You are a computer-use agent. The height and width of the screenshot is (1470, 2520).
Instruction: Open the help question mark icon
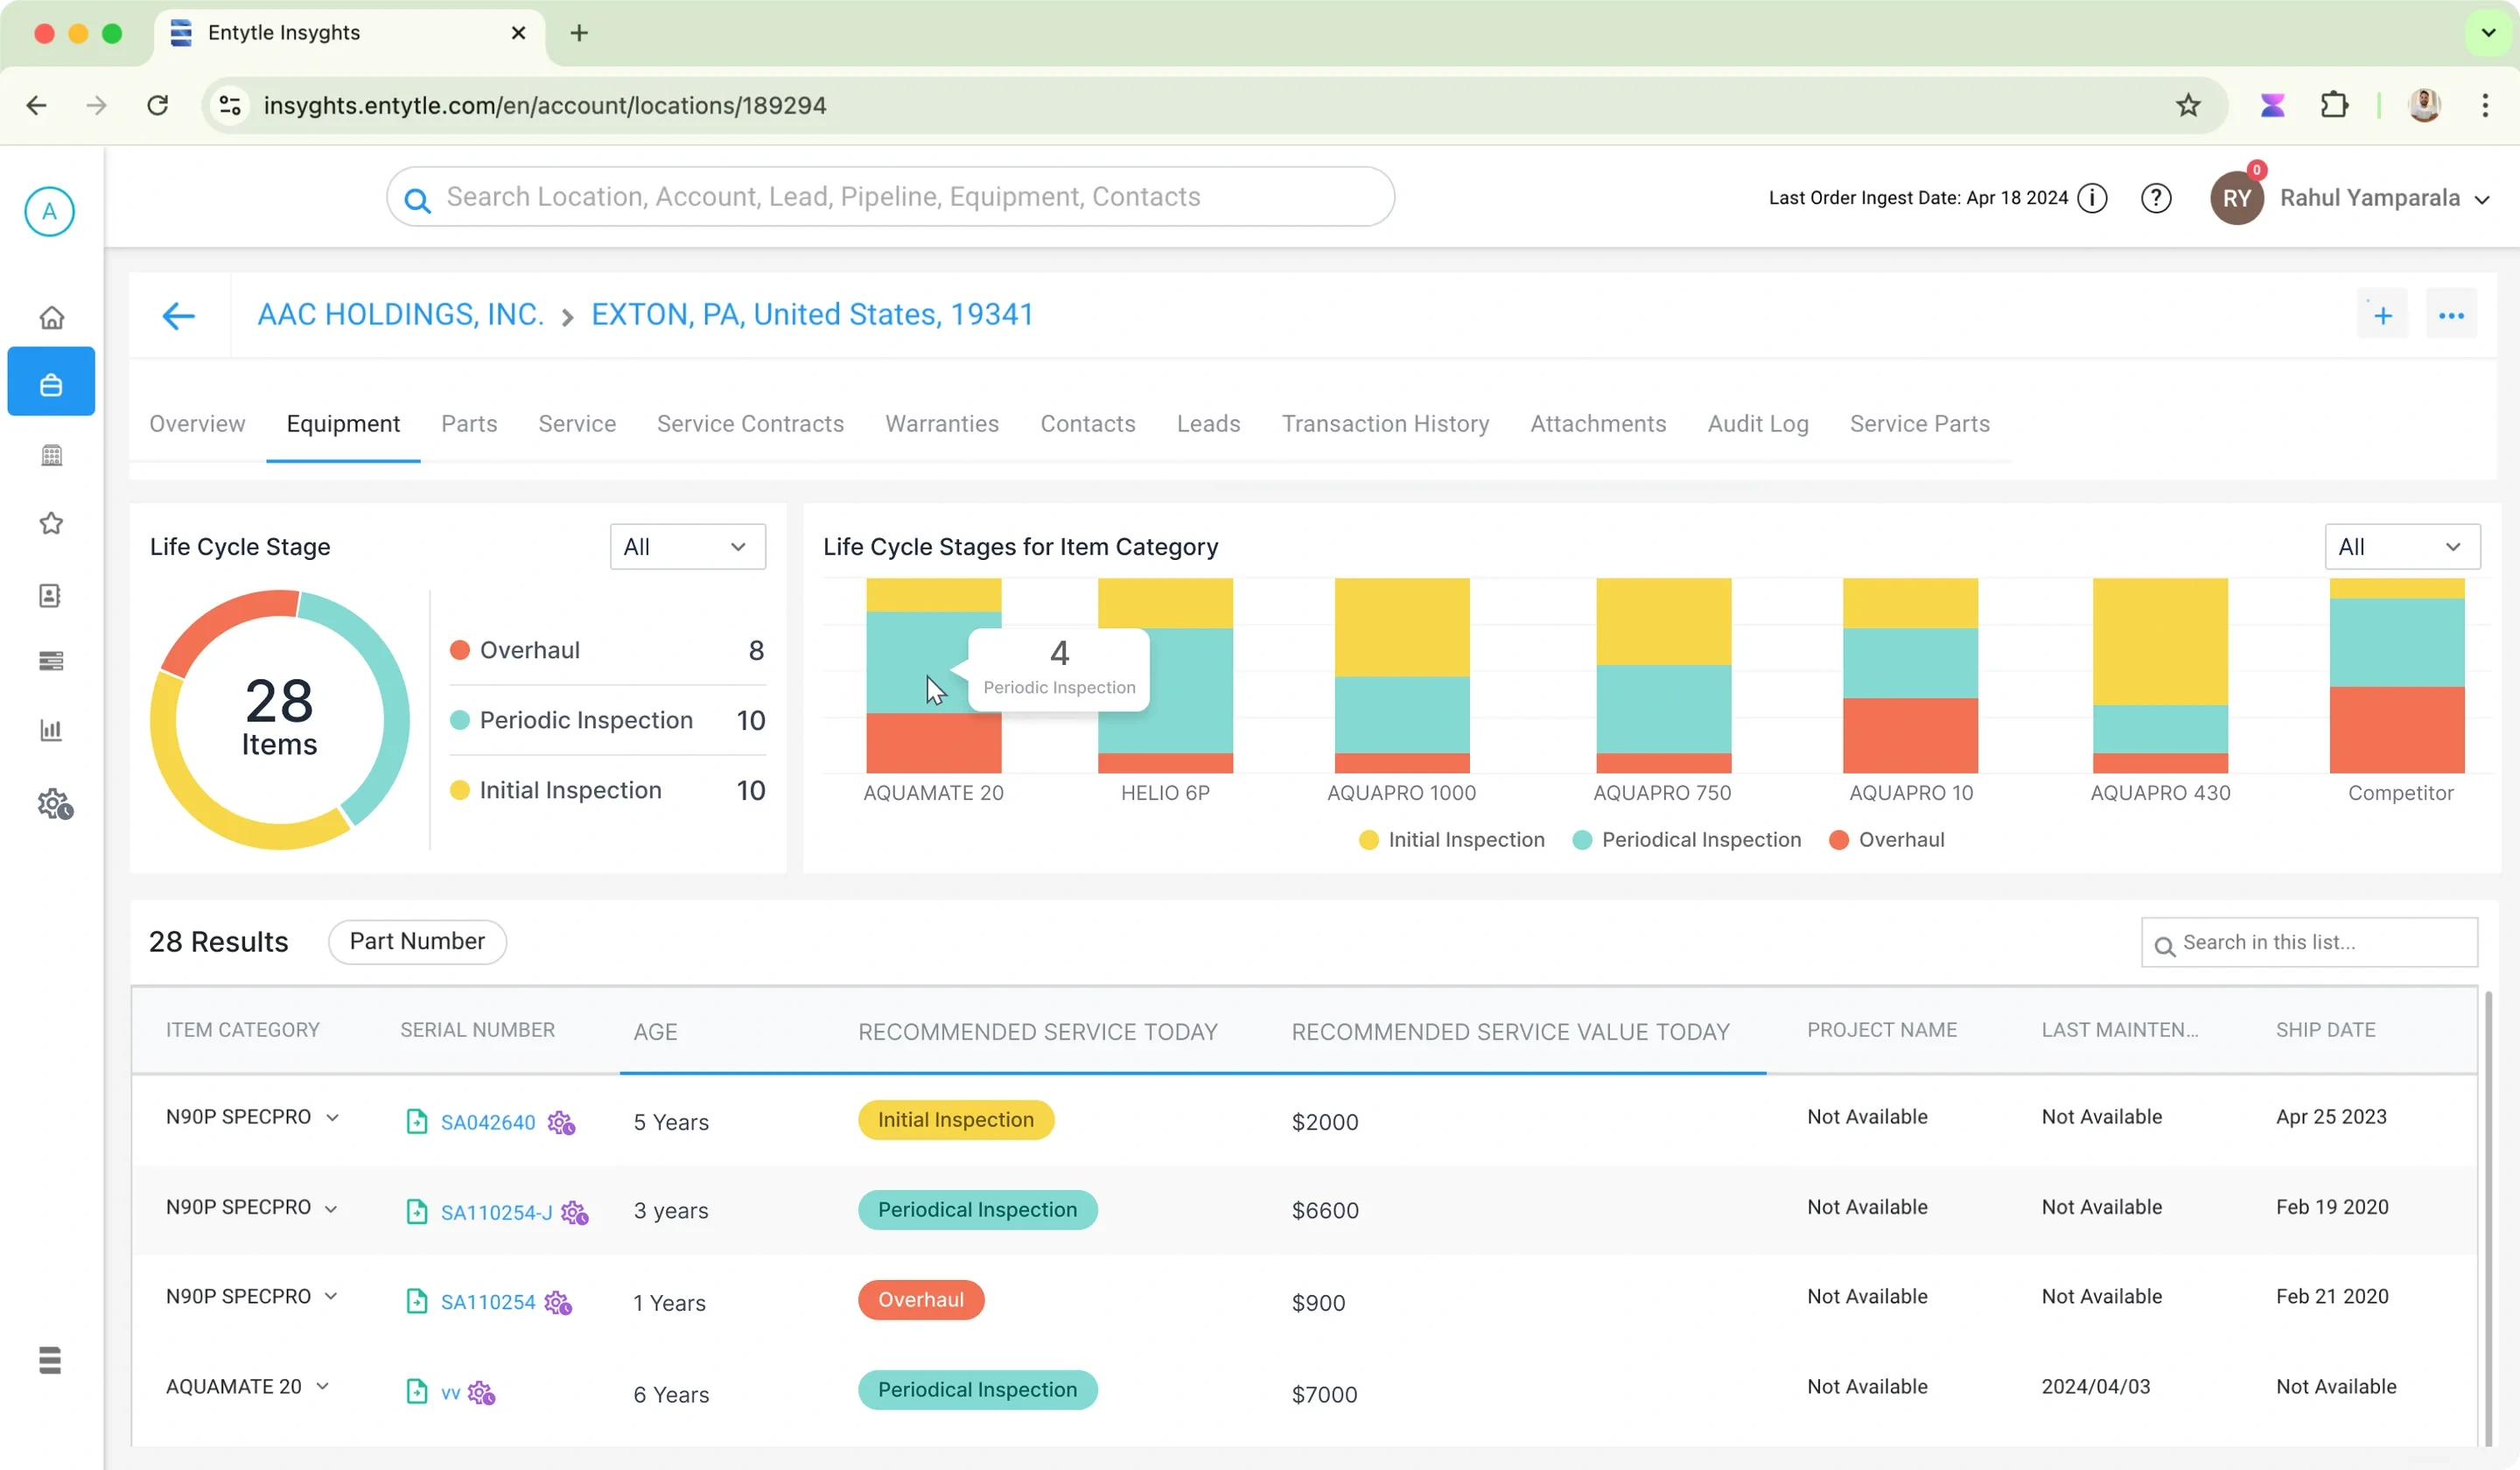pos(2156,198)
